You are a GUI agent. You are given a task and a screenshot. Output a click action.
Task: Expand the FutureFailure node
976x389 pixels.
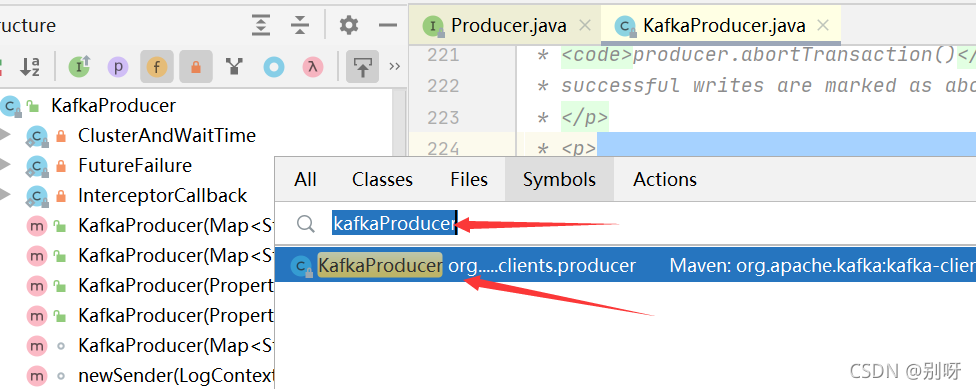pos(5,164)
